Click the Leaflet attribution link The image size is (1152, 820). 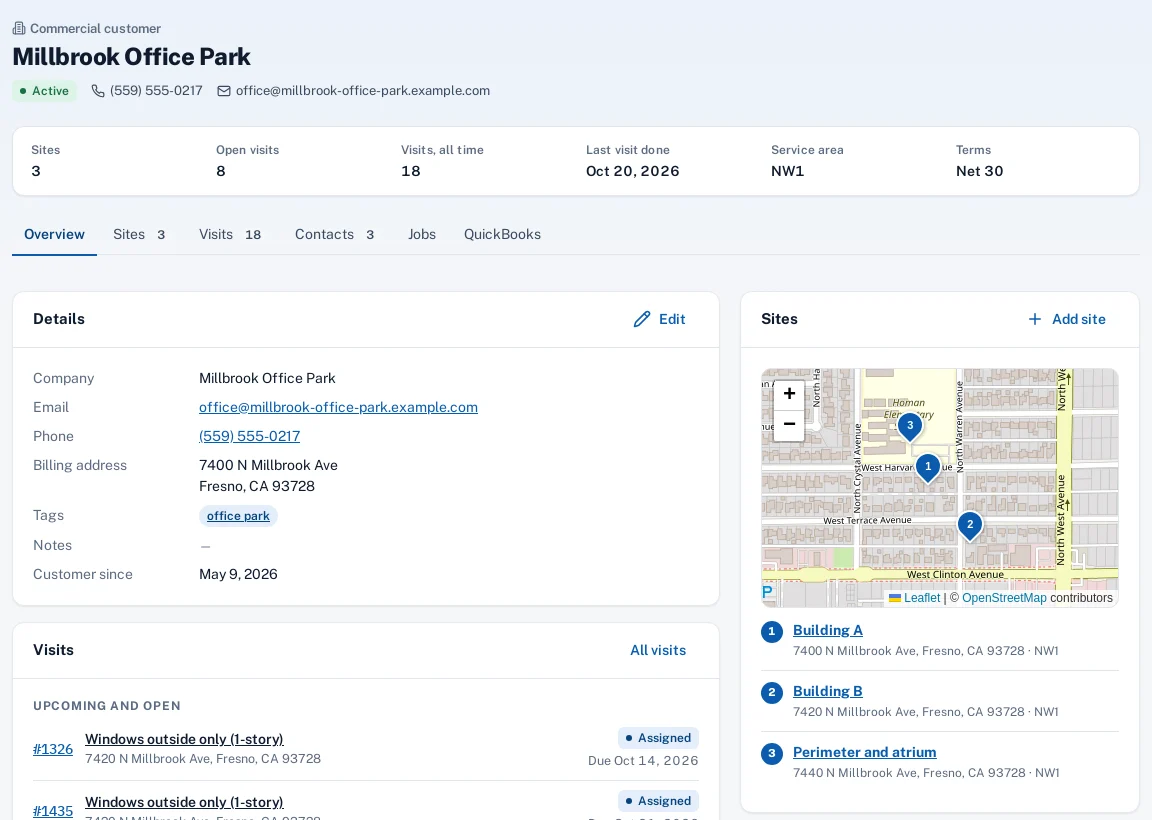[921, 598]
